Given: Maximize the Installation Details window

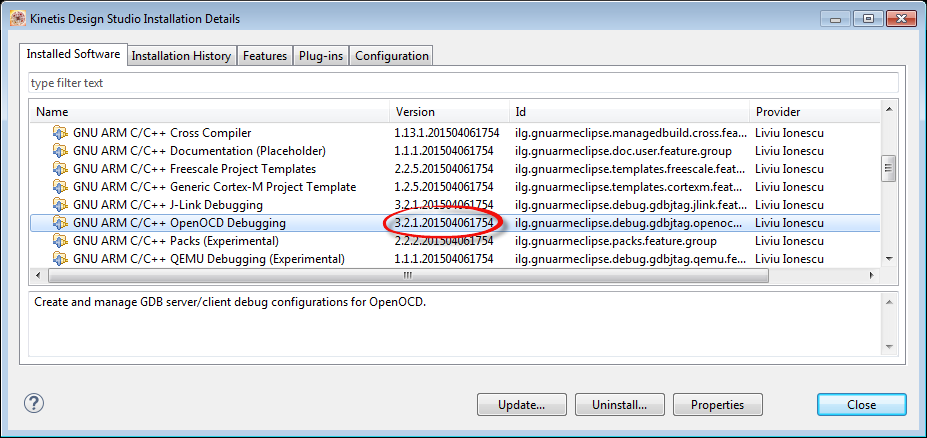Looking at the screenshot, I should [x=868, y=18].
